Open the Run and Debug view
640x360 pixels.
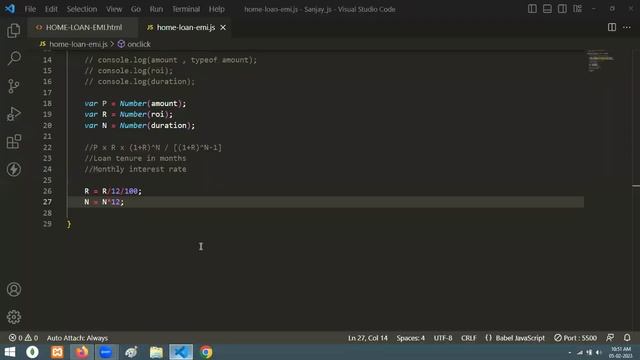[14, 114]
